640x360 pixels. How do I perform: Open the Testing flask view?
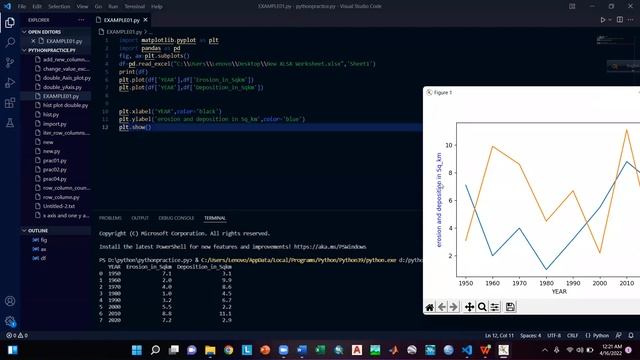coord(10,123)
